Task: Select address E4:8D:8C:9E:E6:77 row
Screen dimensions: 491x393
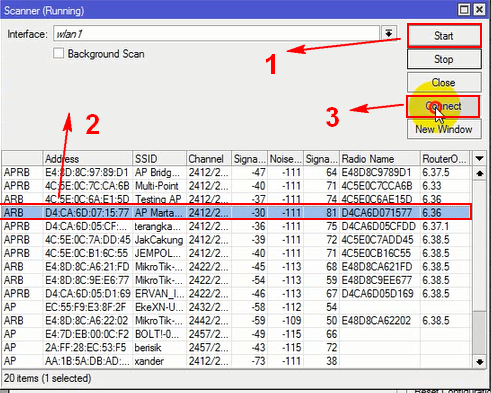Action: pos(236,280)
